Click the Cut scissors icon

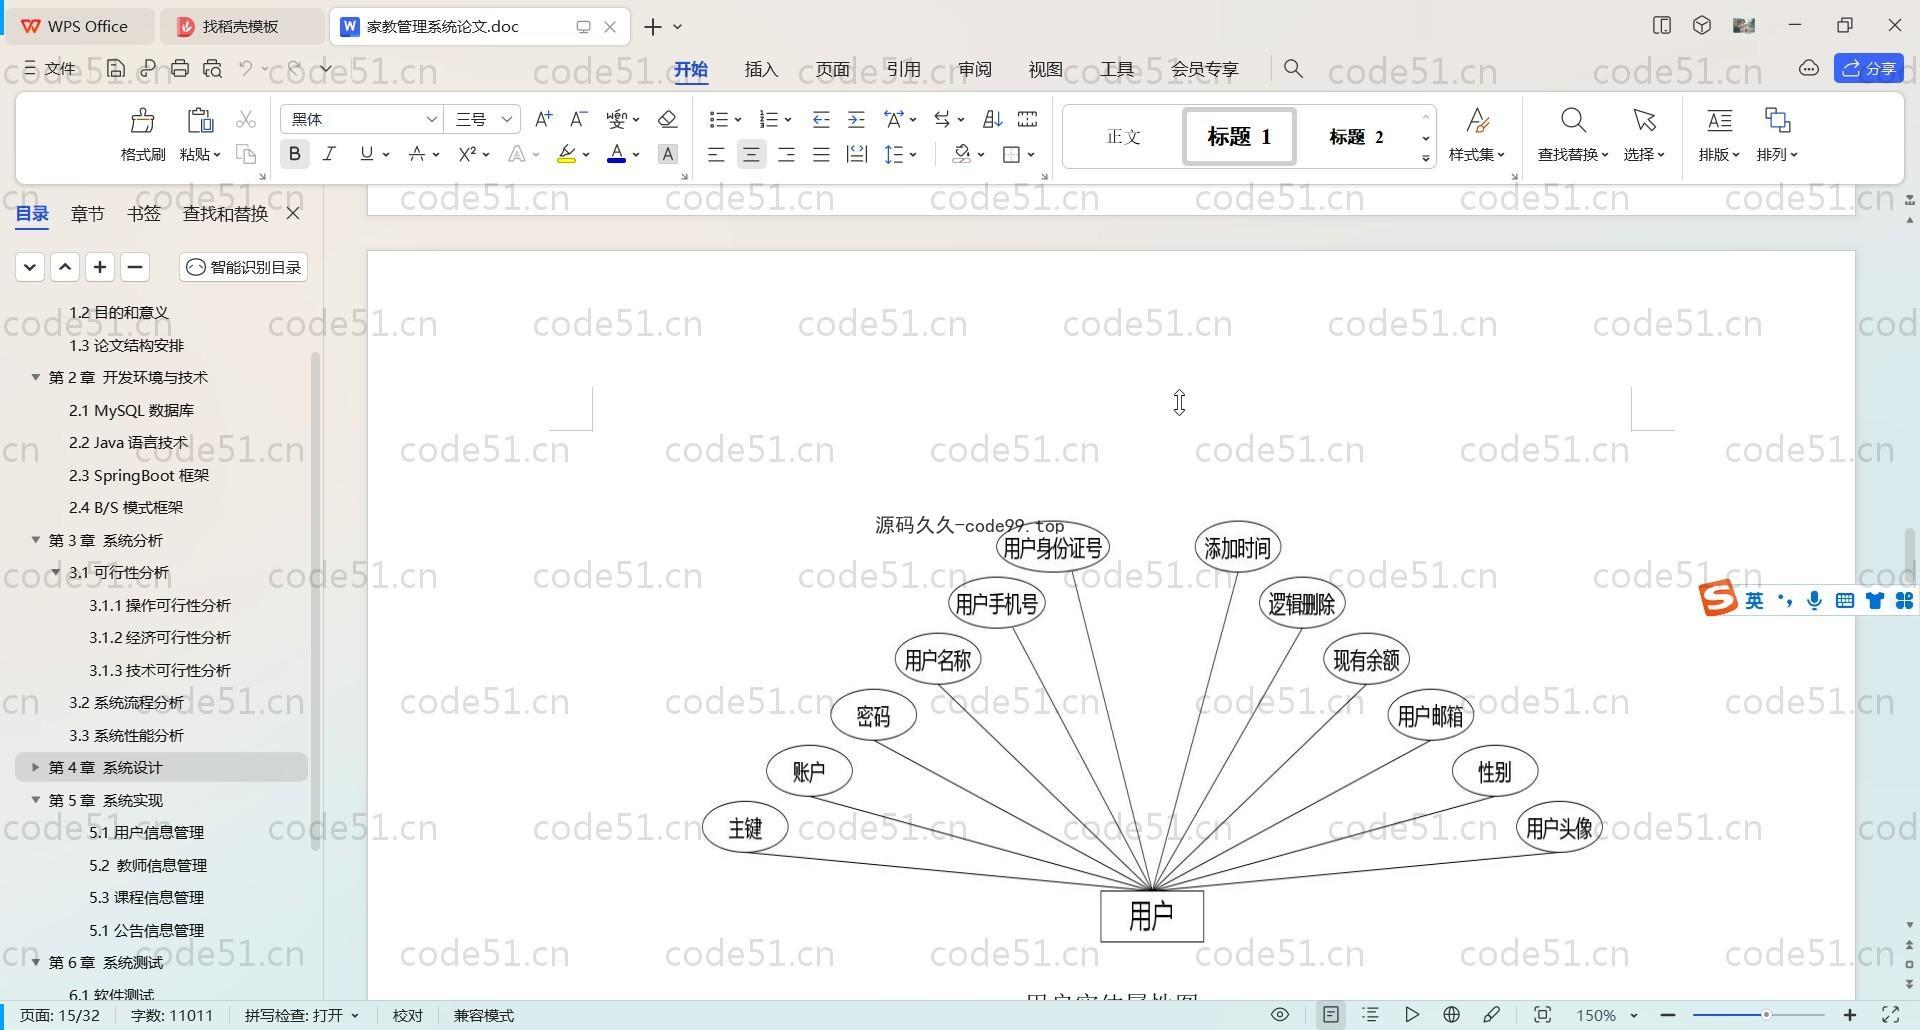click(x=245, y=119)
